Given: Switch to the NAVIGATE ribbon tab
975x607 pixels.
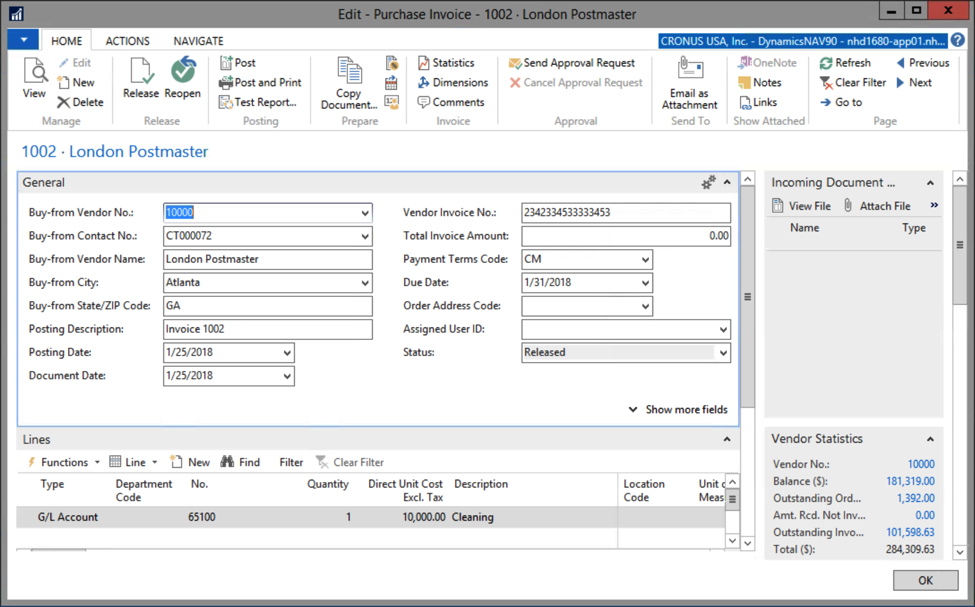Looking at the screenshot, I should pyautogui.click(x=198, y=41).
